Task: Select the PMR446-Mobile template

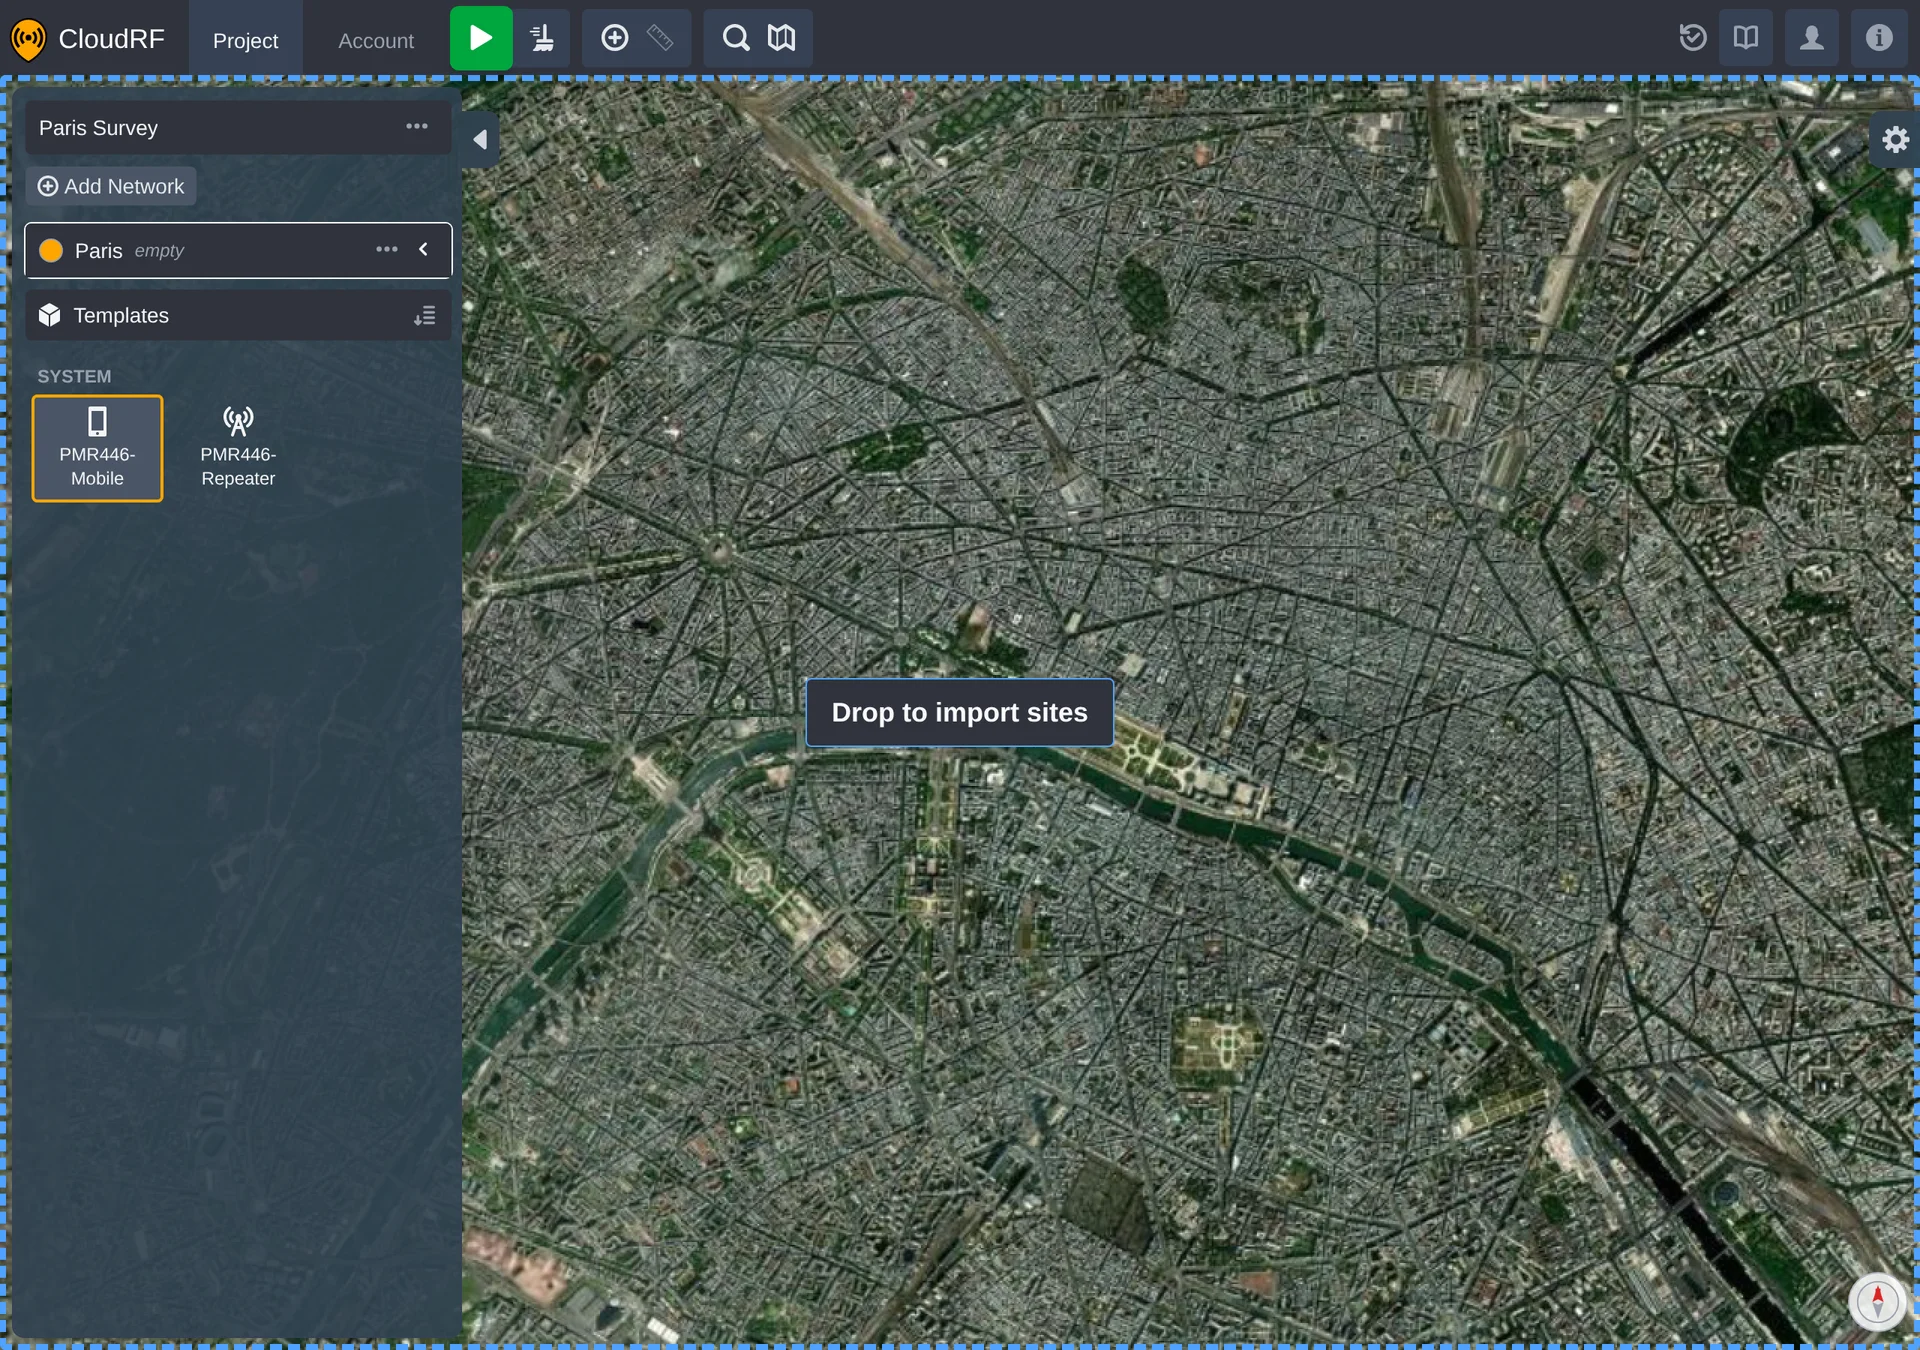Action: point(97,448)
